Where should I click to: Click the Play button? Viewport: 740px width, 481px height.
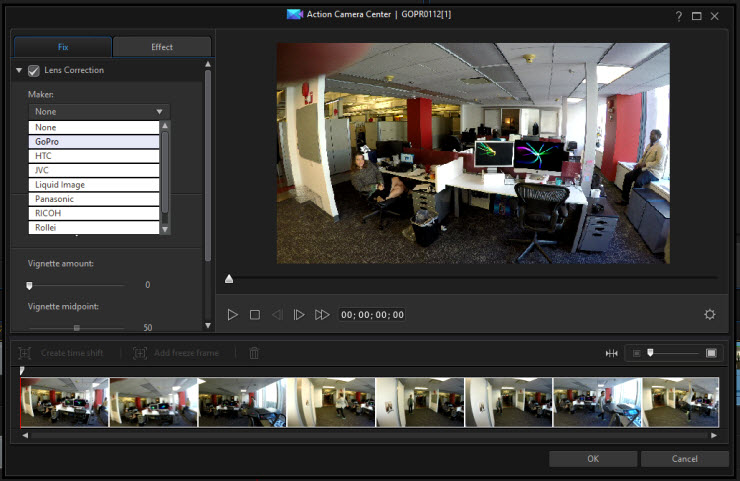coord(232,315)
